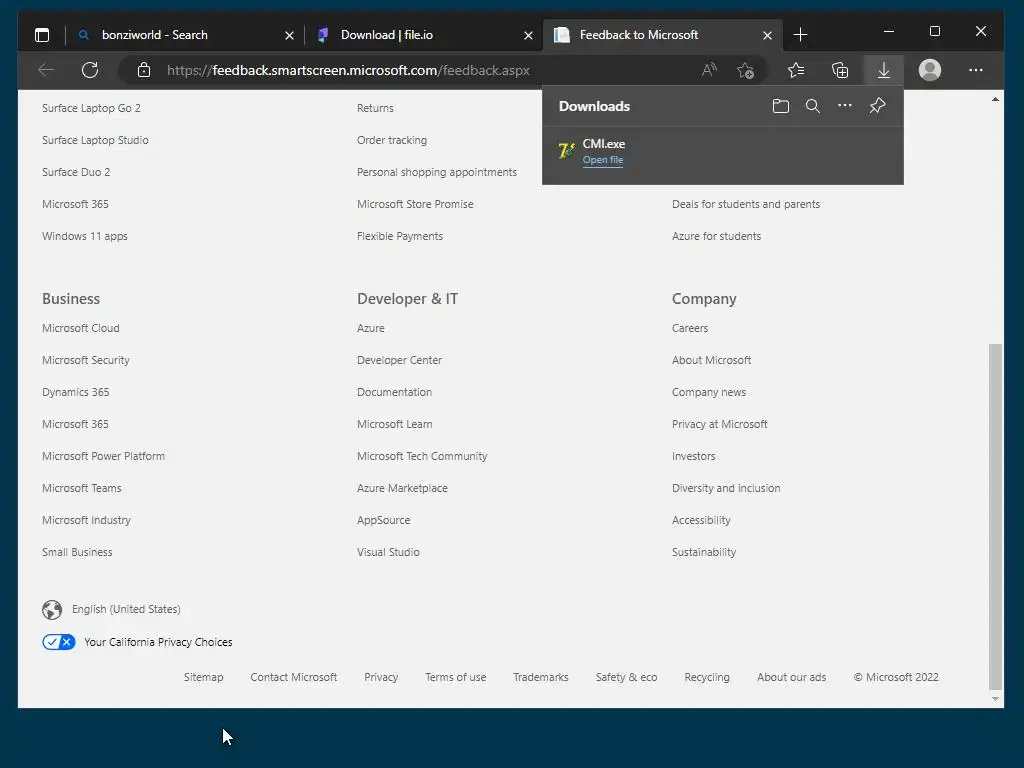Open the Read aloud icon
Viewport: 1024px width, 768px height.
(x=709, y=70)
